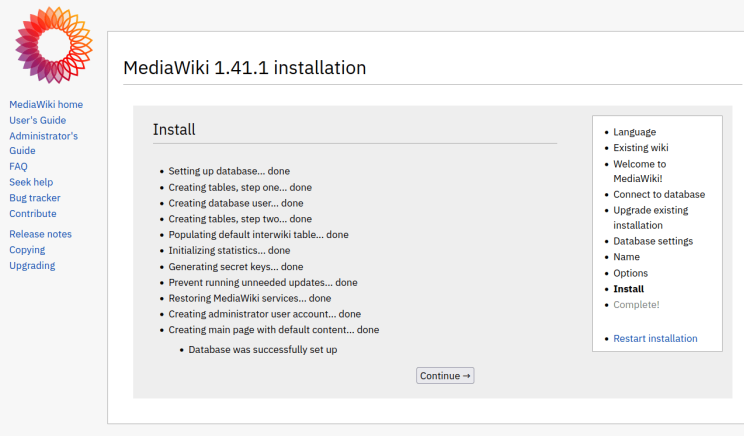Select the Language step in progress list
The image size is (744, 436).
(x=634, y=132)
